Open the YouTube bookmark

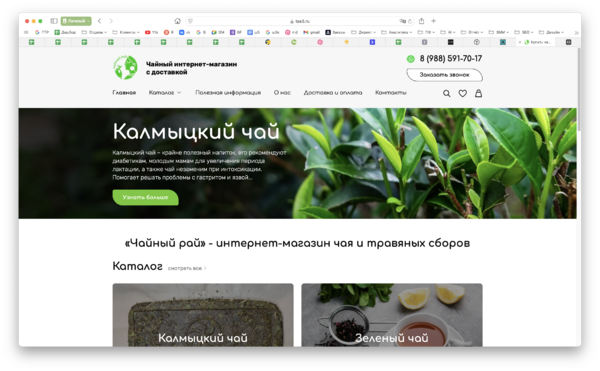click(x=152, y=33)
